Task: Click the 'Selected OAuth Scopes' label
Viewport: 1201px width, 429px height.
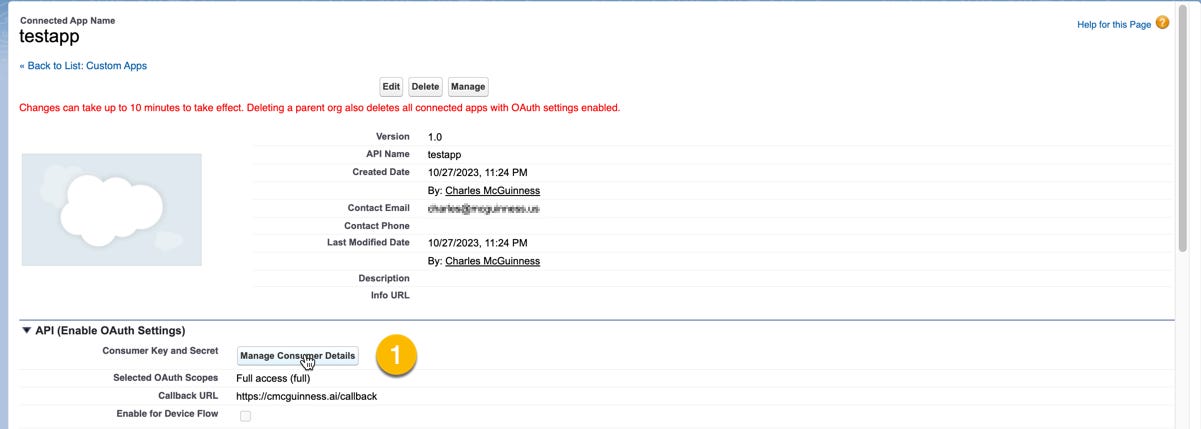Action: (x=165, y=378)
